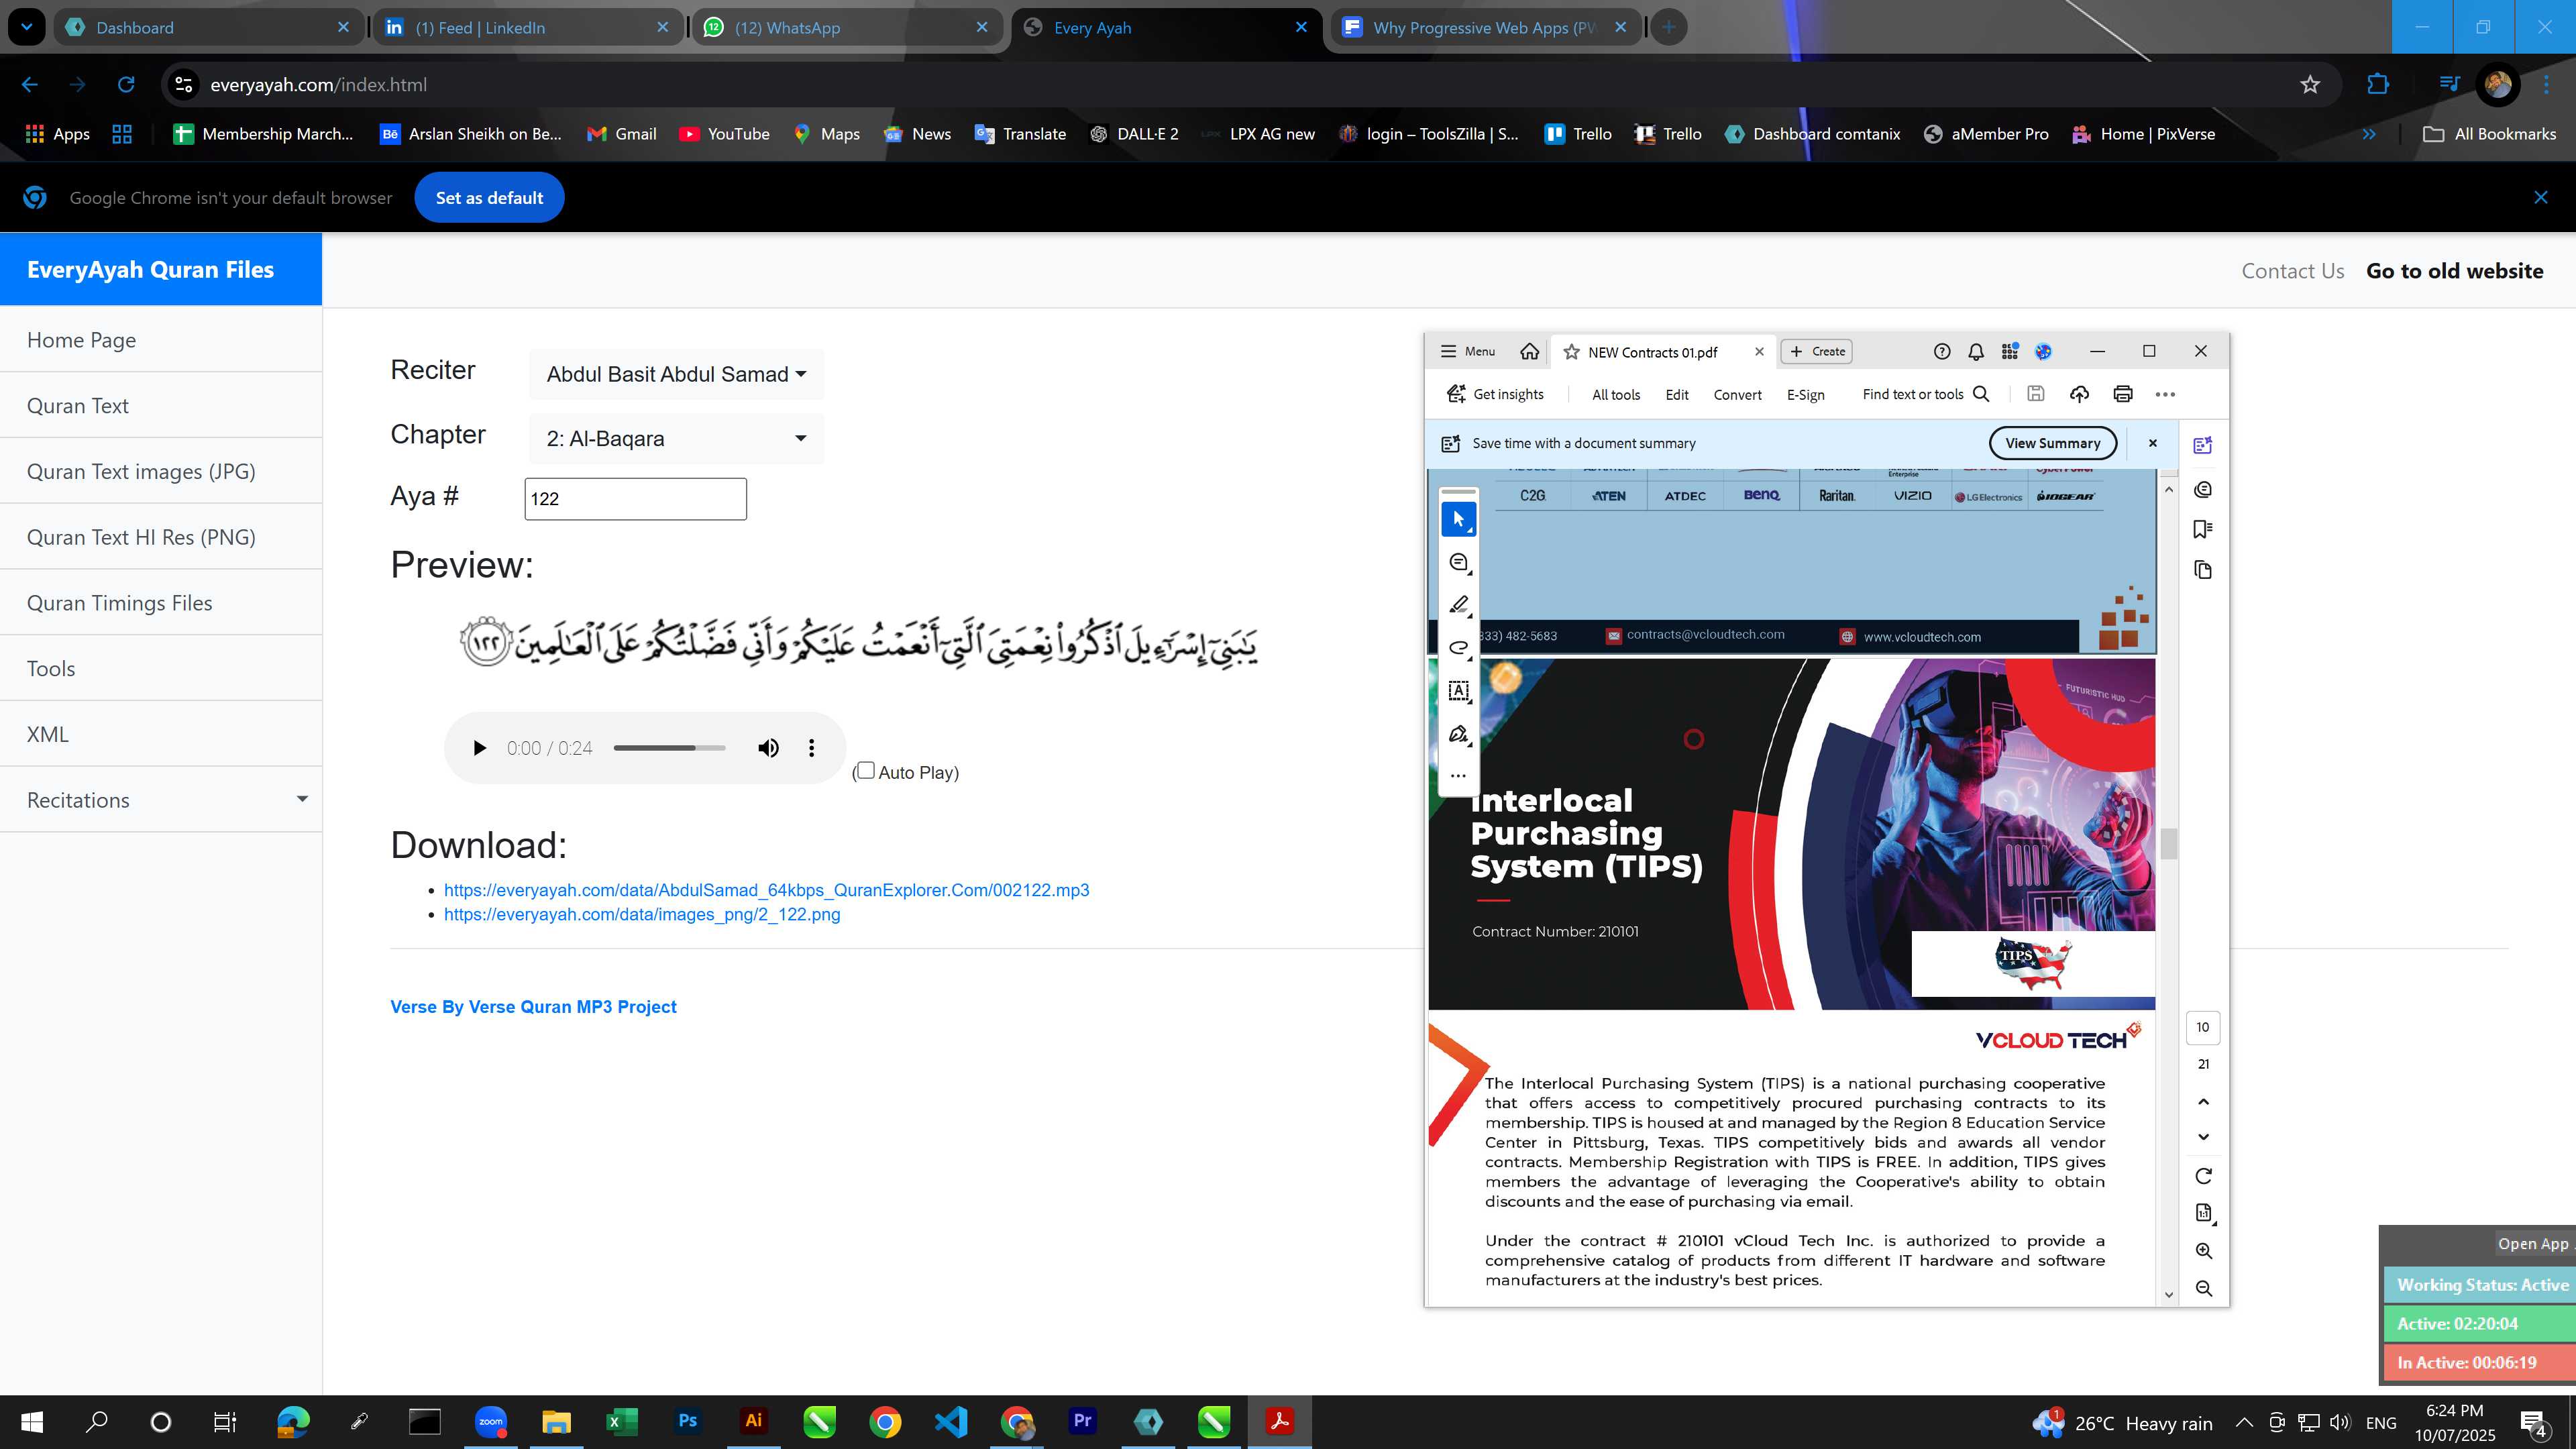Expand the hidden bookmarks chevron
Image resolution: width=2576 pixels, height=1449 pixels.
pos(2369,134)
